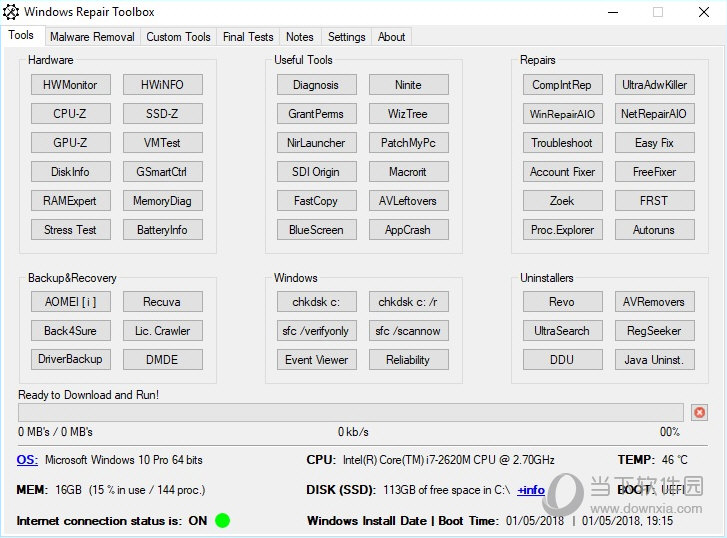Run NetRepairAIO
The image size is (727, 538).
click(x=655, y=114)
